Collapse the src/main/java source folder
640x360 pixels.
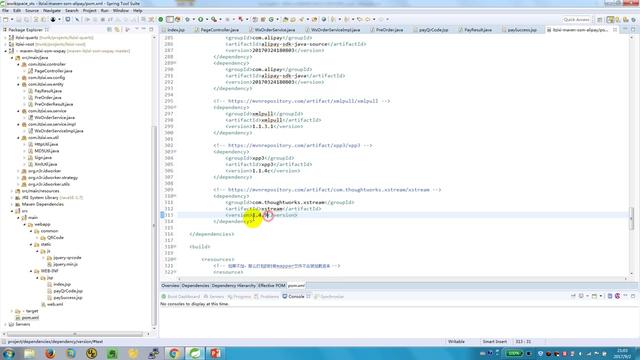(12, 58)
